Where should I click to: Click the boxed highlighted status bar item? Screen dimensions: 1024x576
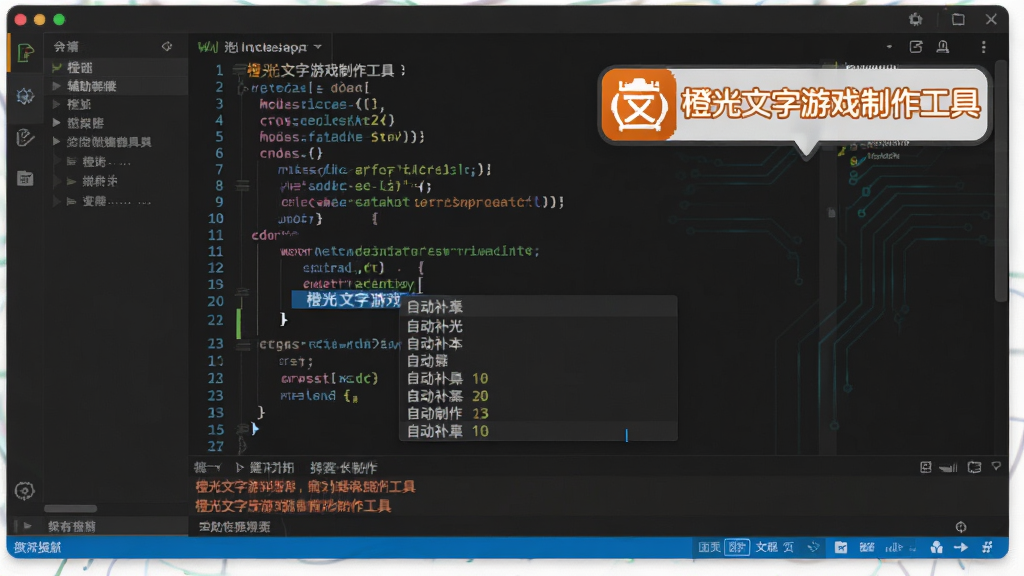(x=737, y=547)
